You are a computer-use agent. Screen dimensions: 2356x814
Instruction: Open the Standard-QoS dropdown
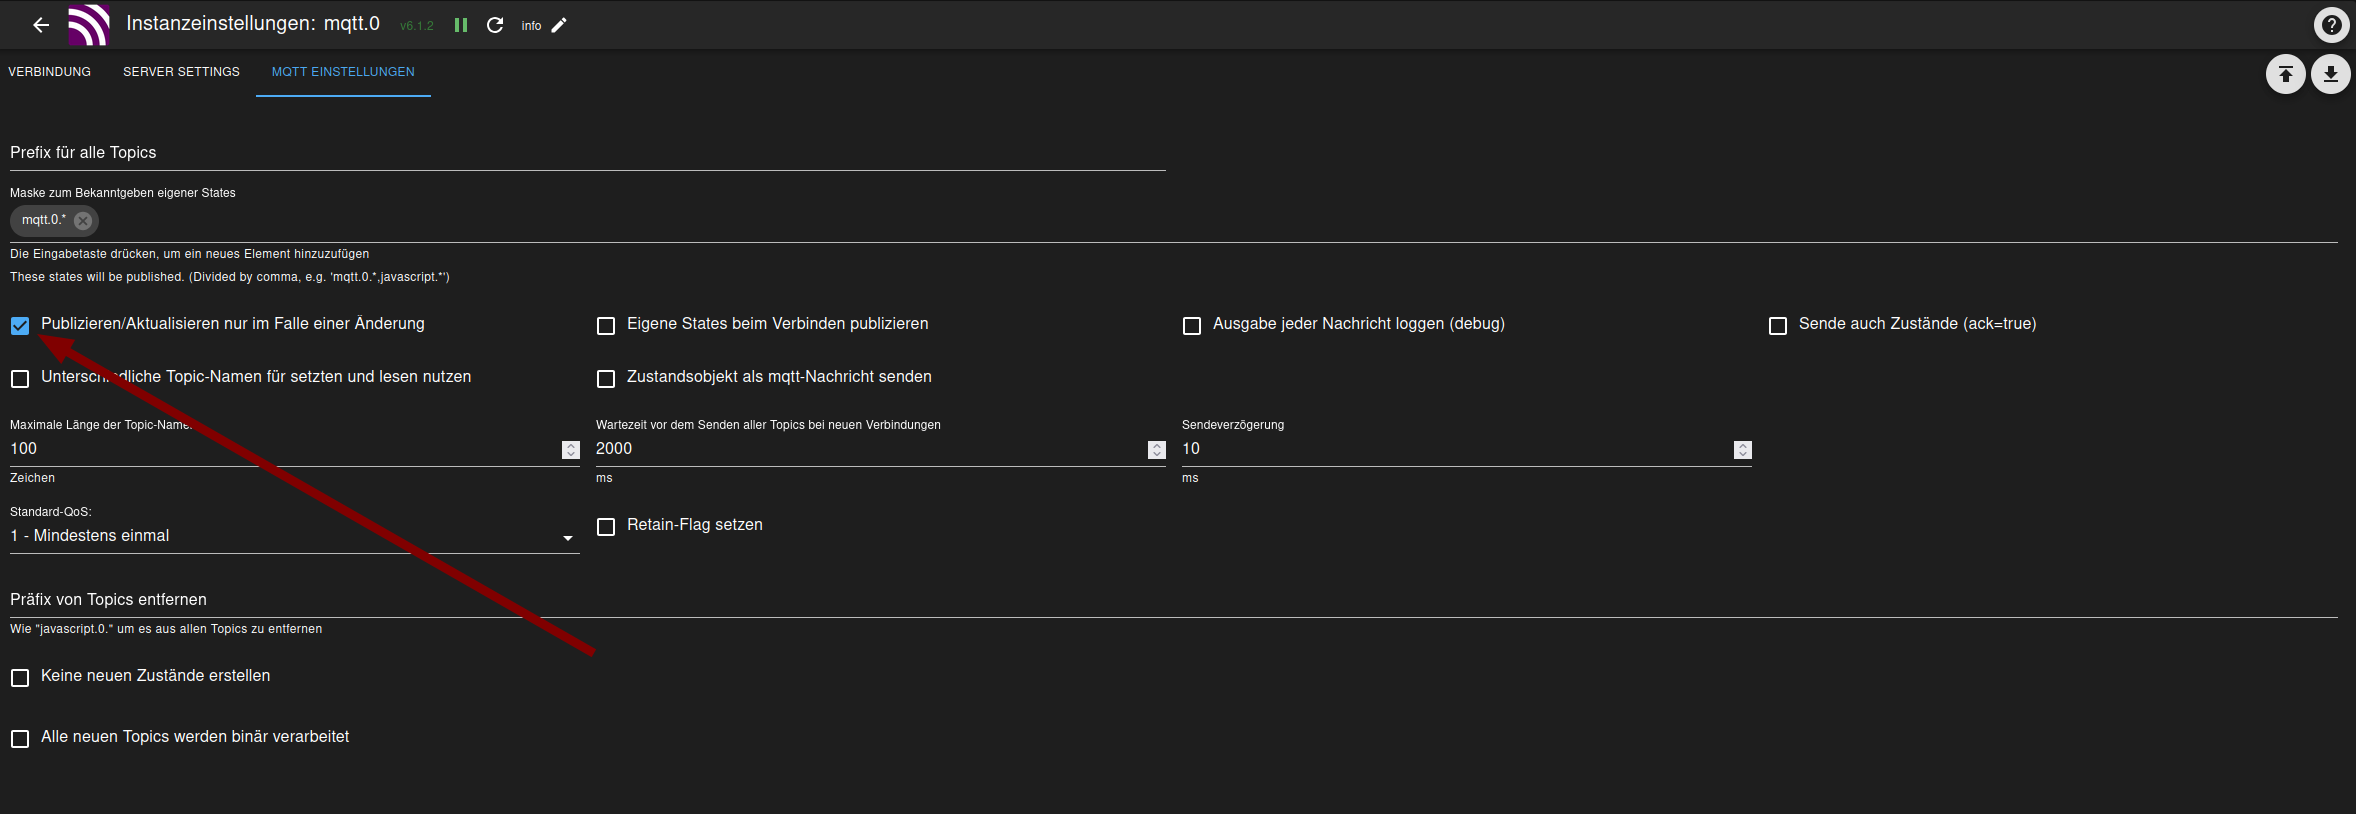294,537
